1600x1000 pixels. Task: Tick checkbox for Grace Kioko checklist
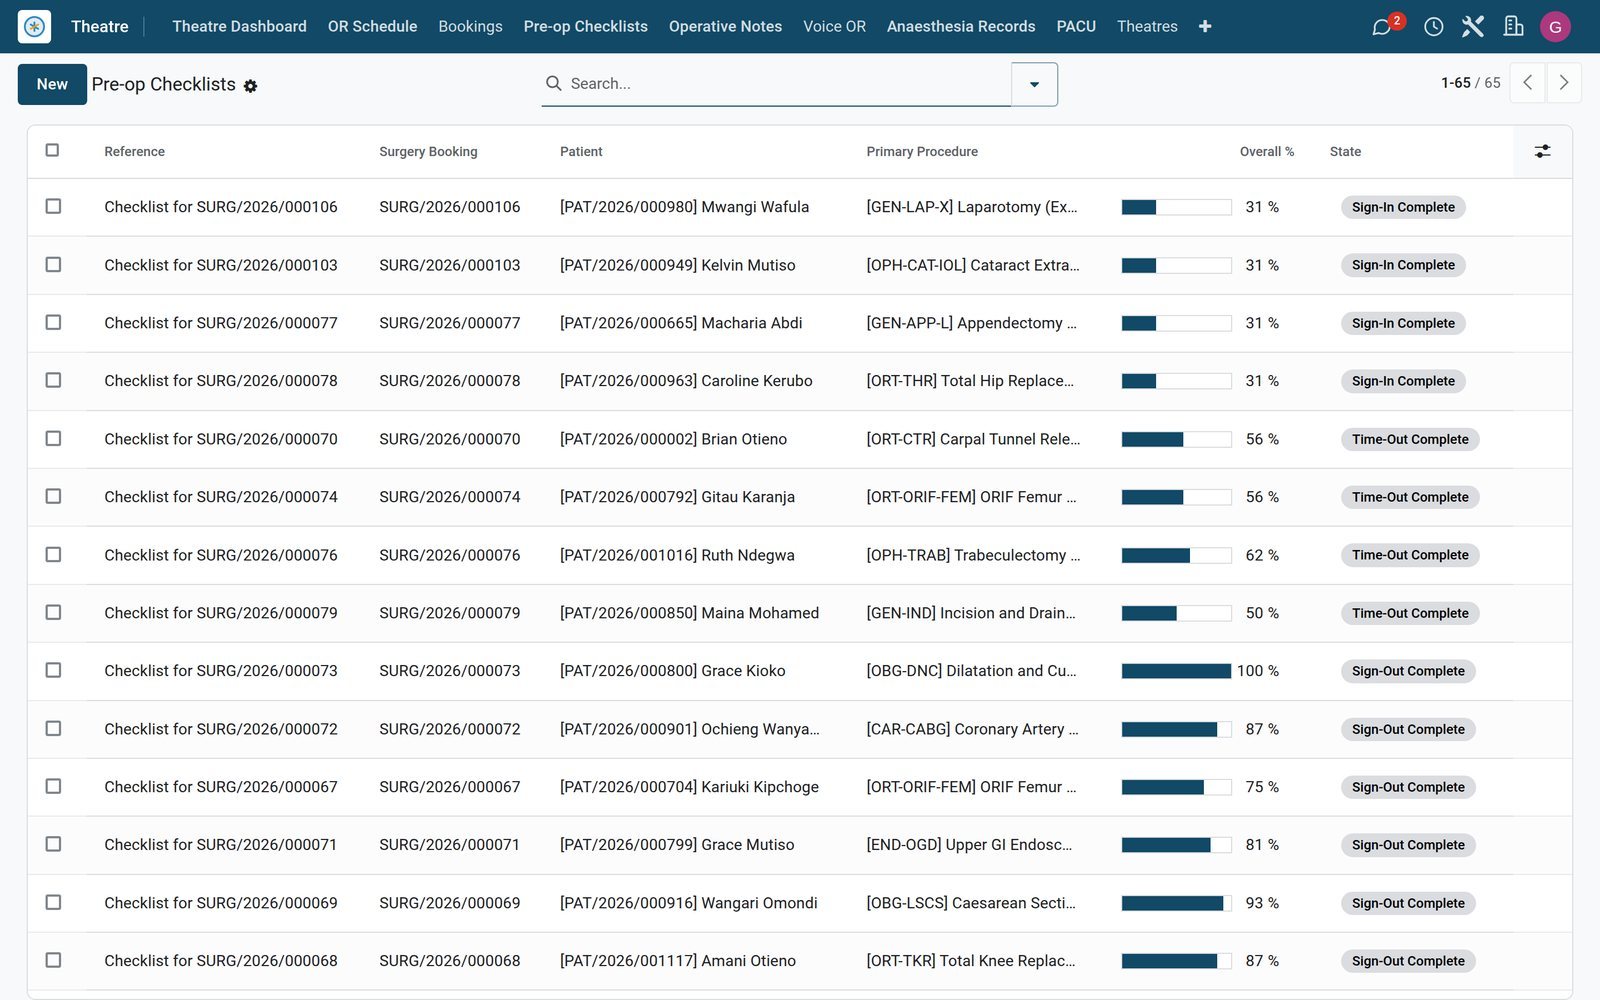pos(53,670)
